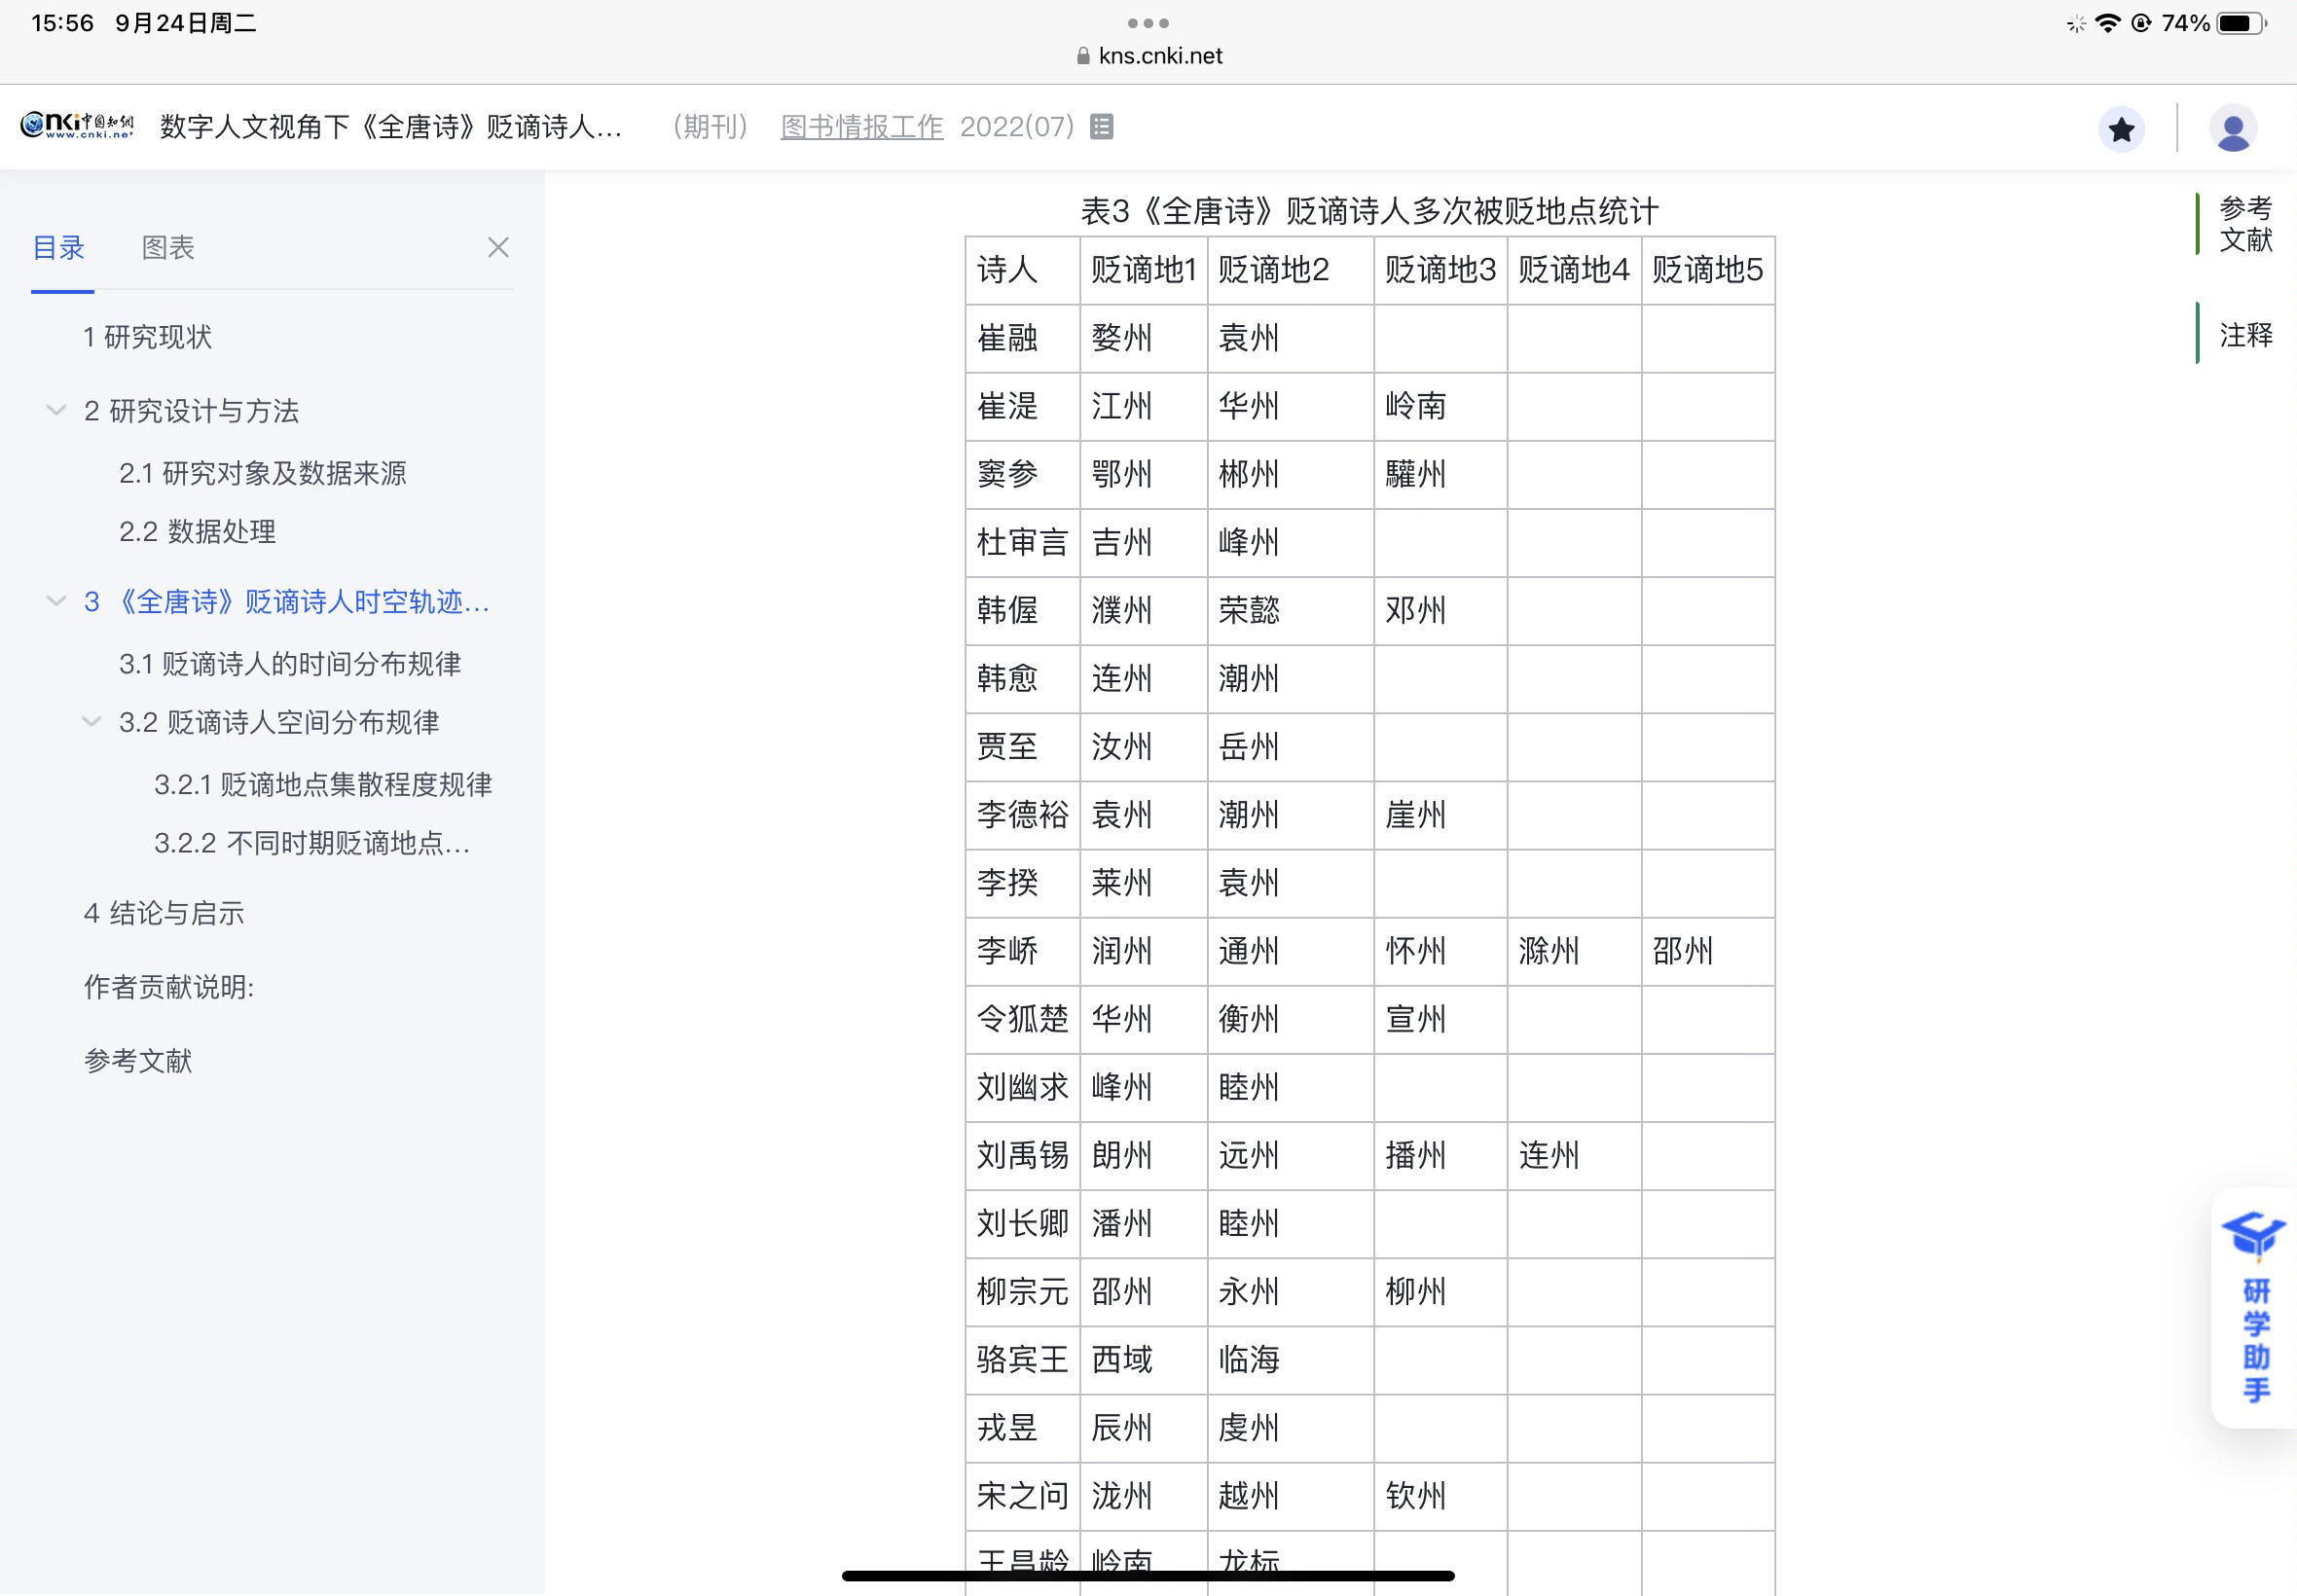The height and width of the screenshot is (1596, 2297).
Task: Click the 贬谪地5 column header
Action: 1707,270
